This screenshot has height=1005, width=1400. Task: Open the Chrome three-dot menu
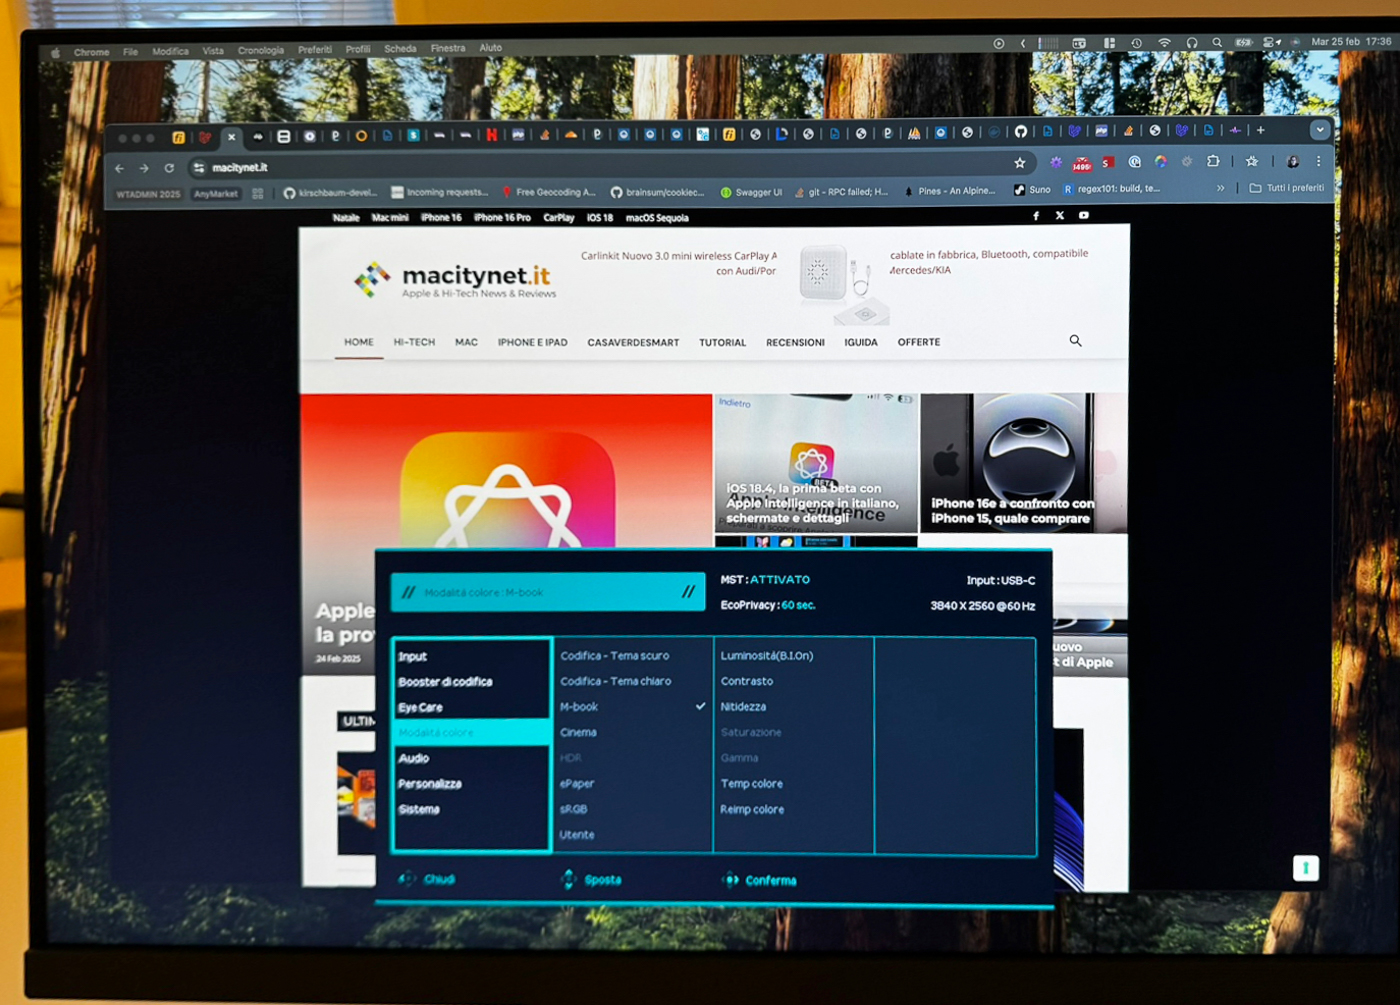1318,161
